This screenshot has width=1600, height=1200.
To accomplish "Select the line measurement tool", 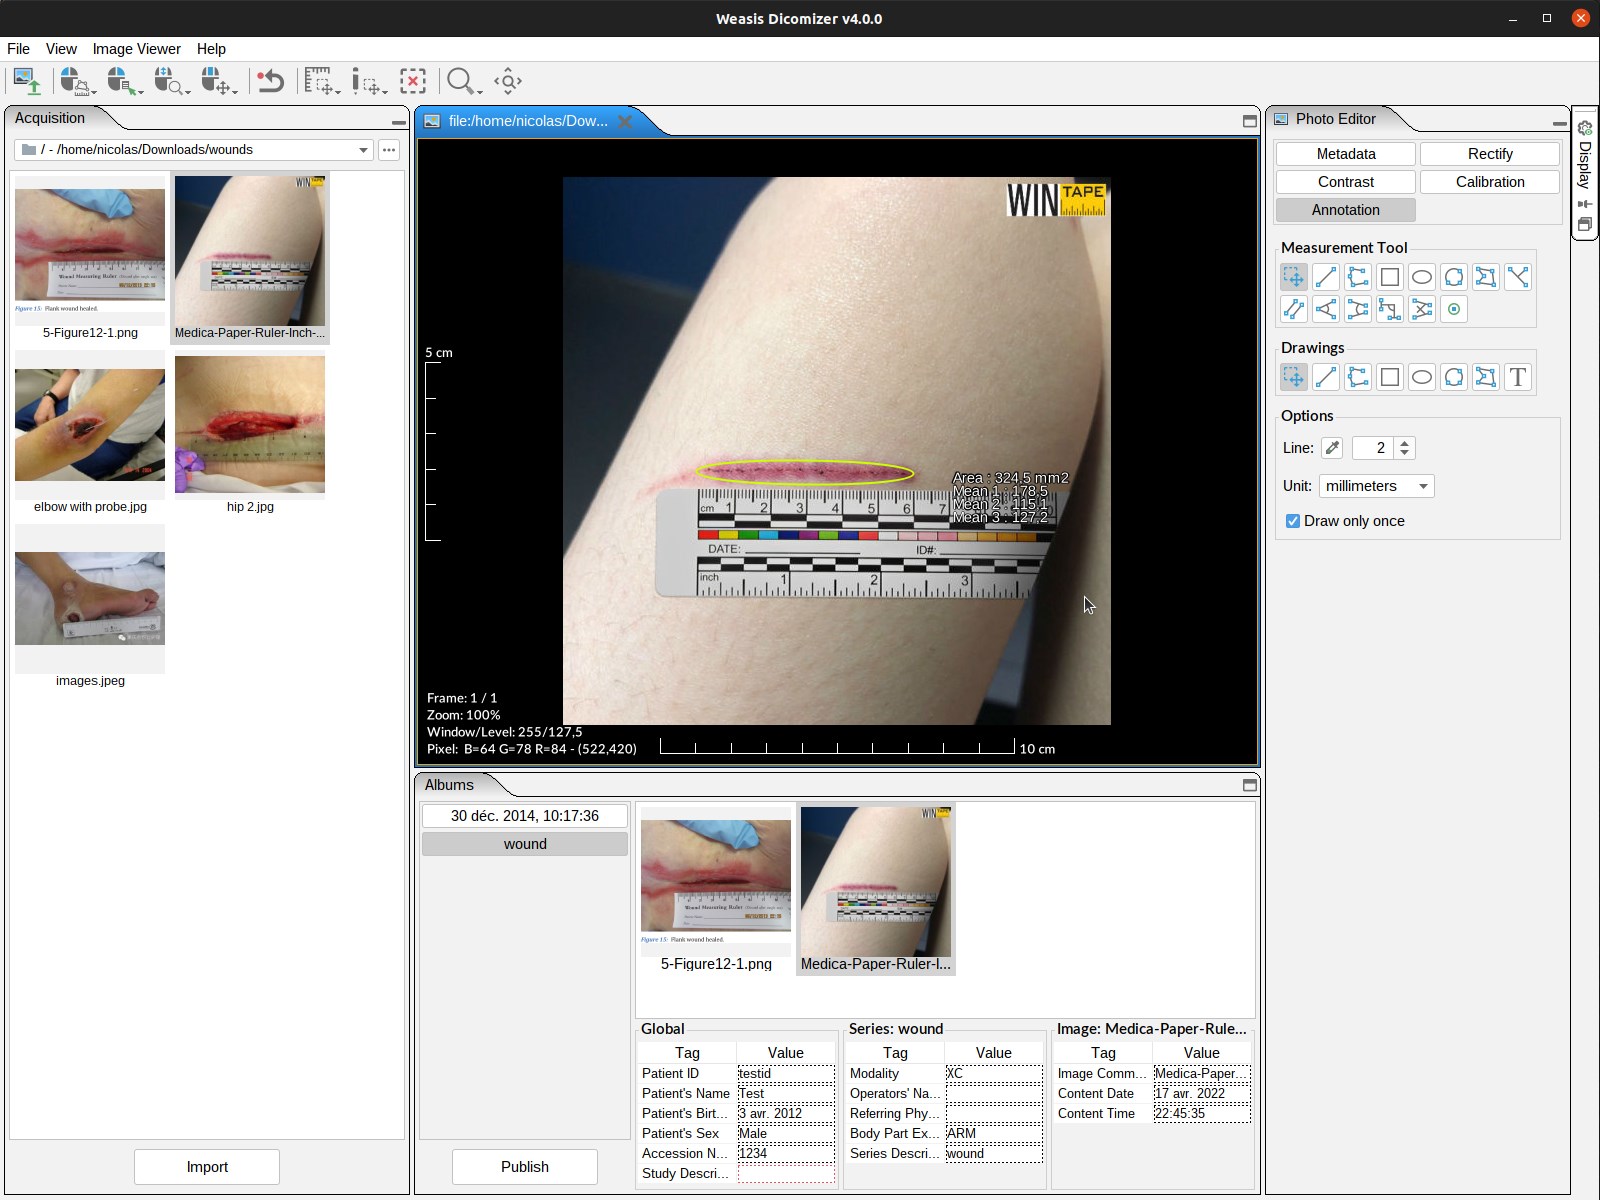I will tap(1325, 277).
